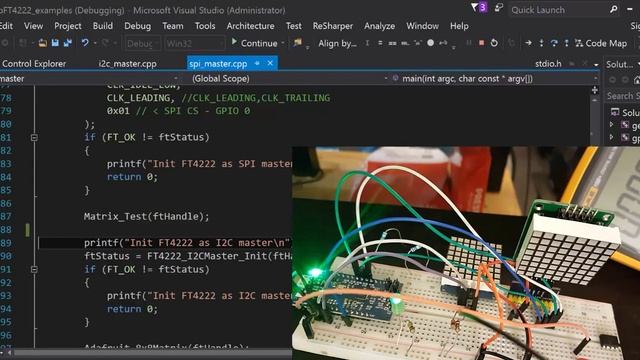Click the Save icon in toolbar
Image resolution: width=640 pixels, height=360 pixels.
55,43
